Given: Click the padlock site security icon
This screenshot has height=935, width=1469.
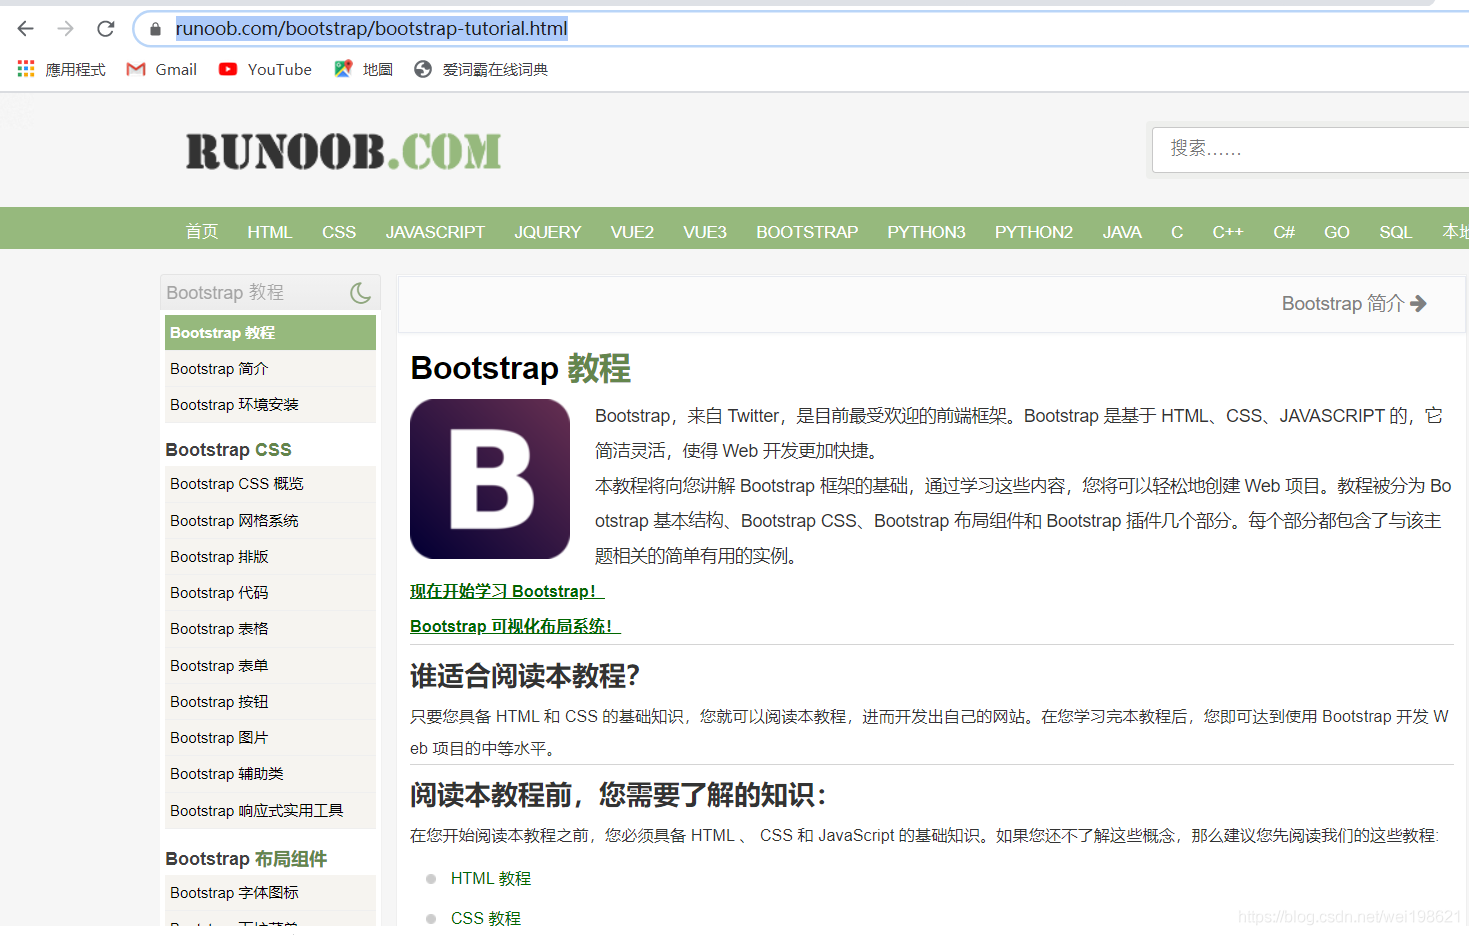Looking at the screenshot, I should click(x=155, y=29).
